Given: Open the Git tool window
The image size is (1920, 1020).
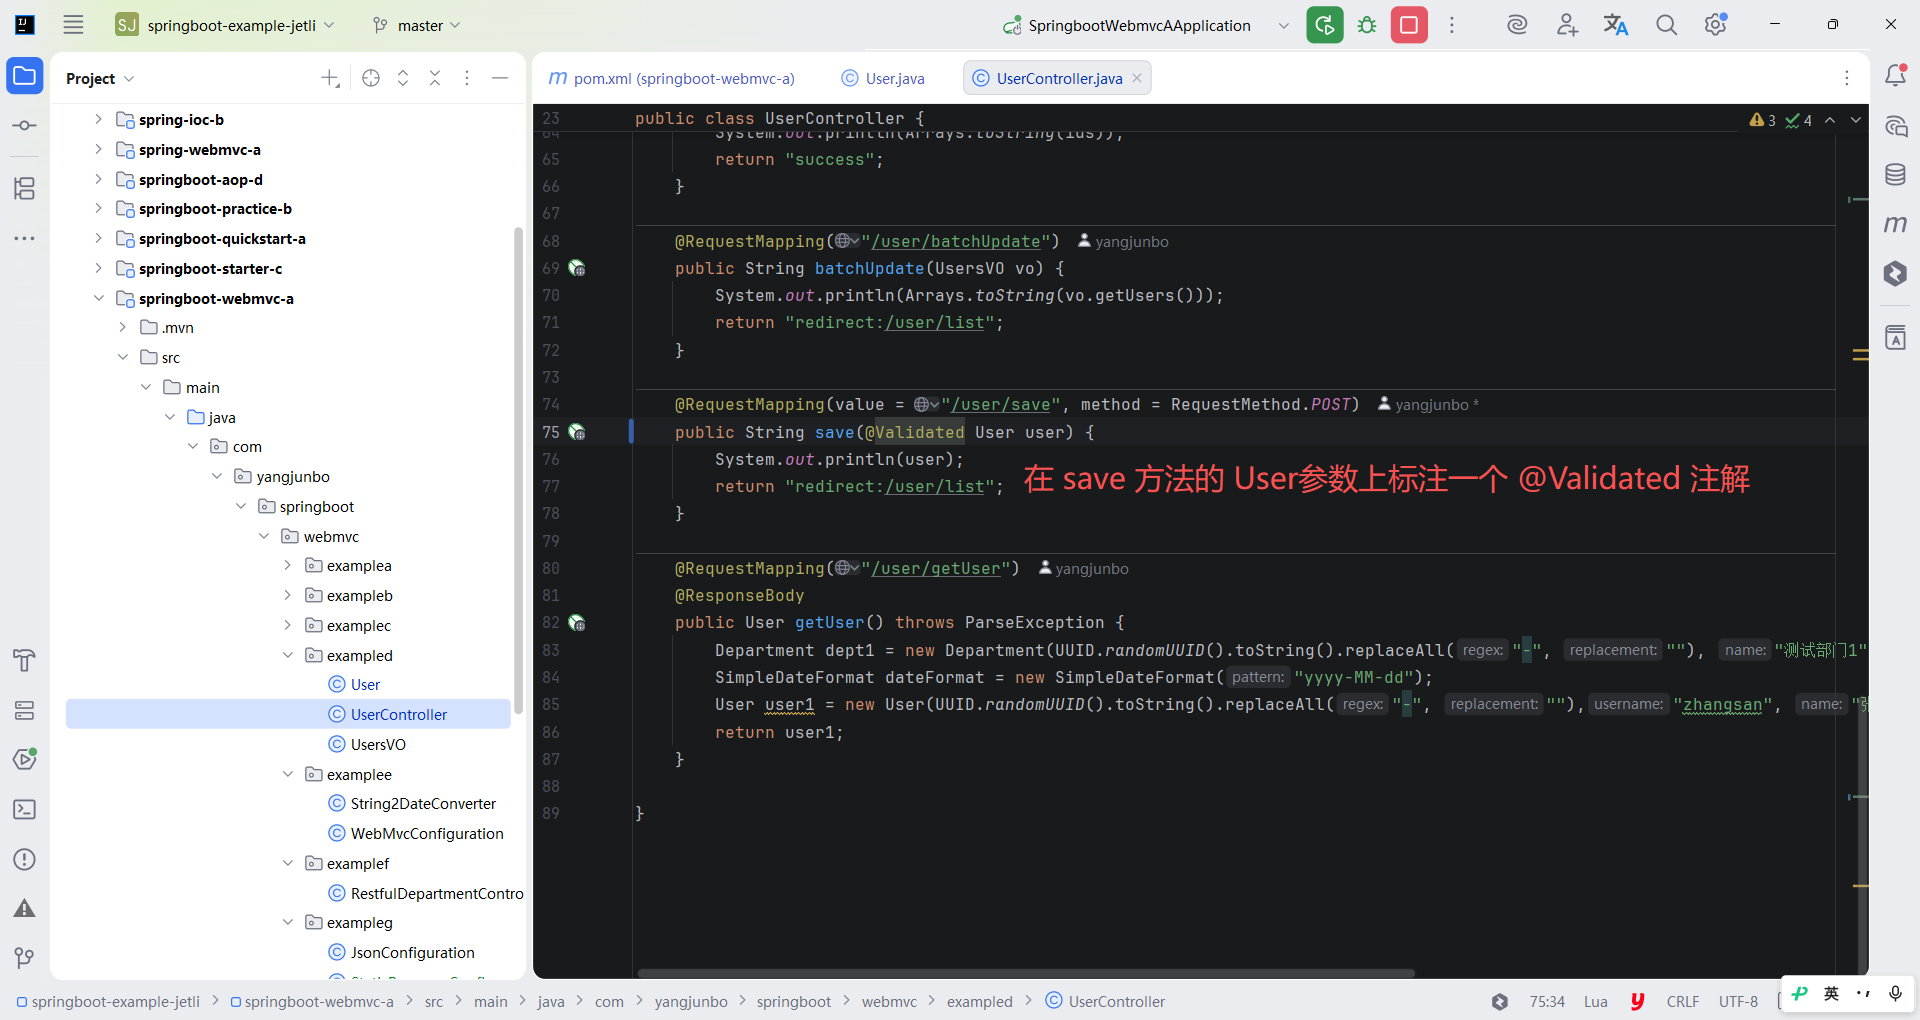Looking at the screenshot, I should [25, 958].
